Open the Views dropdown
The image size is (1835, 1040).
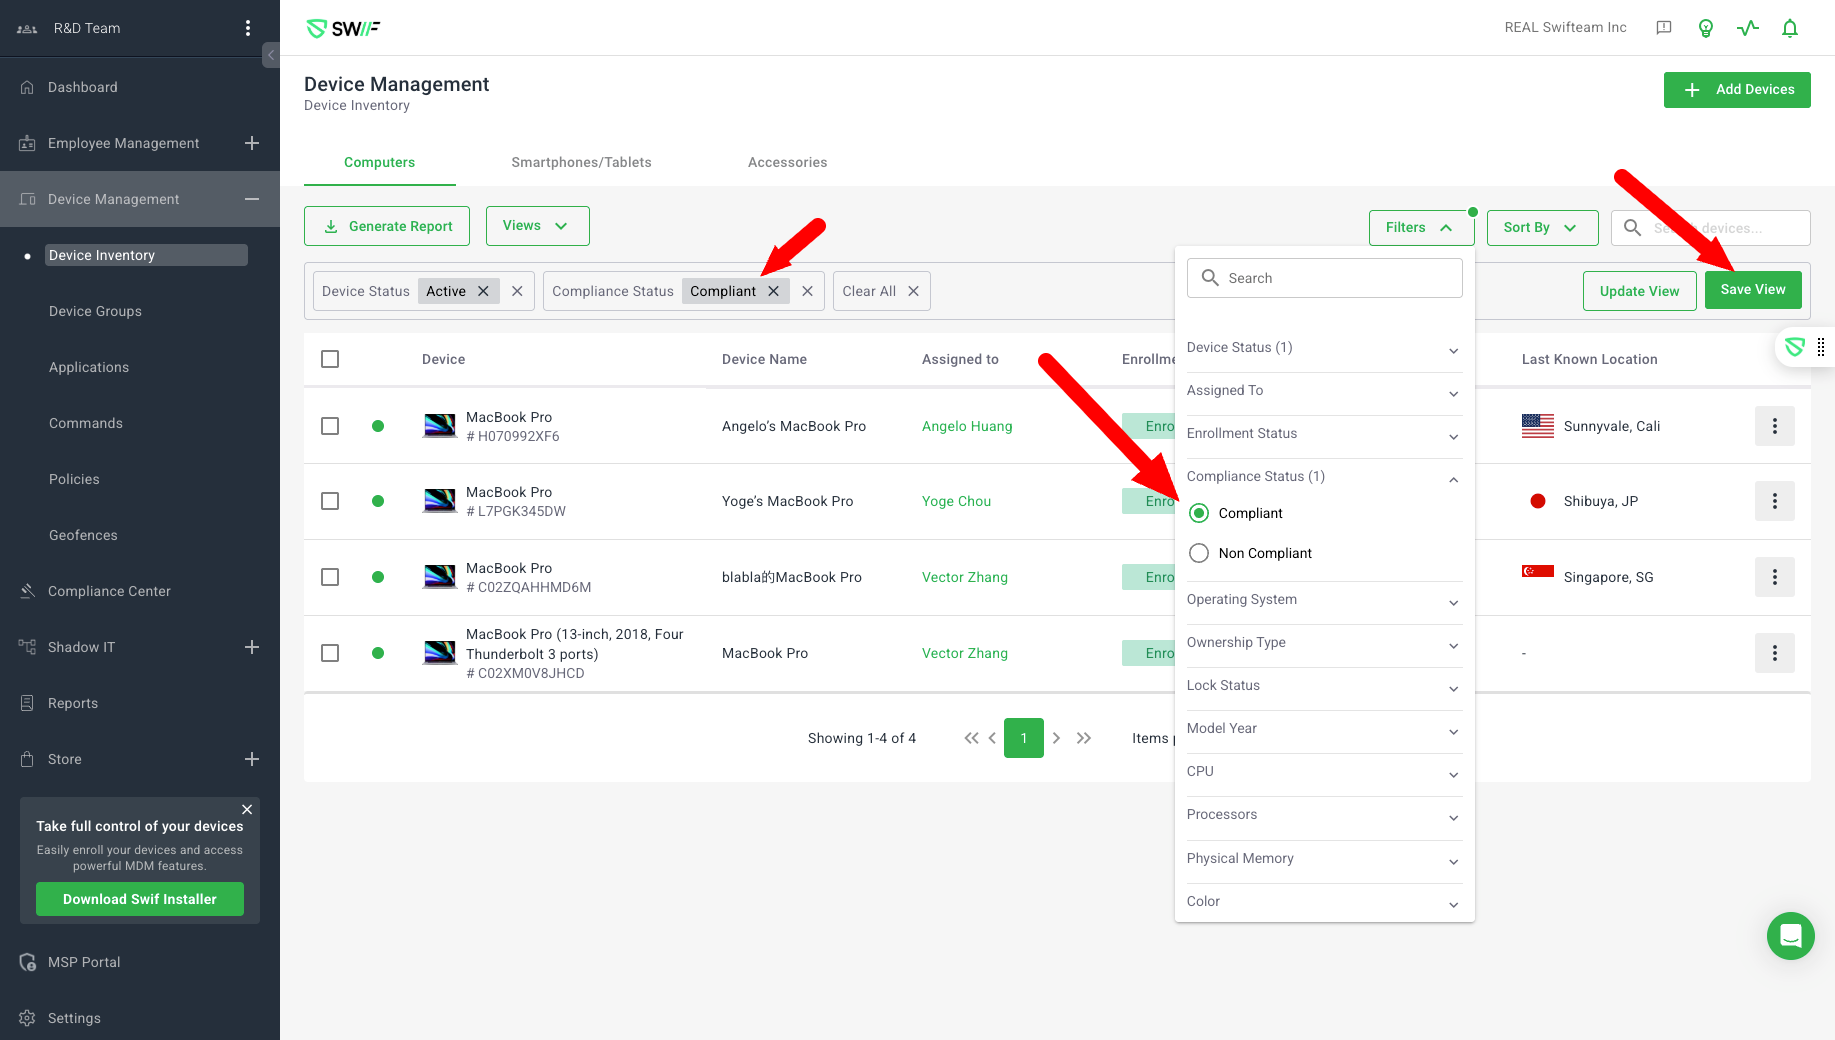tap(537, 226)
